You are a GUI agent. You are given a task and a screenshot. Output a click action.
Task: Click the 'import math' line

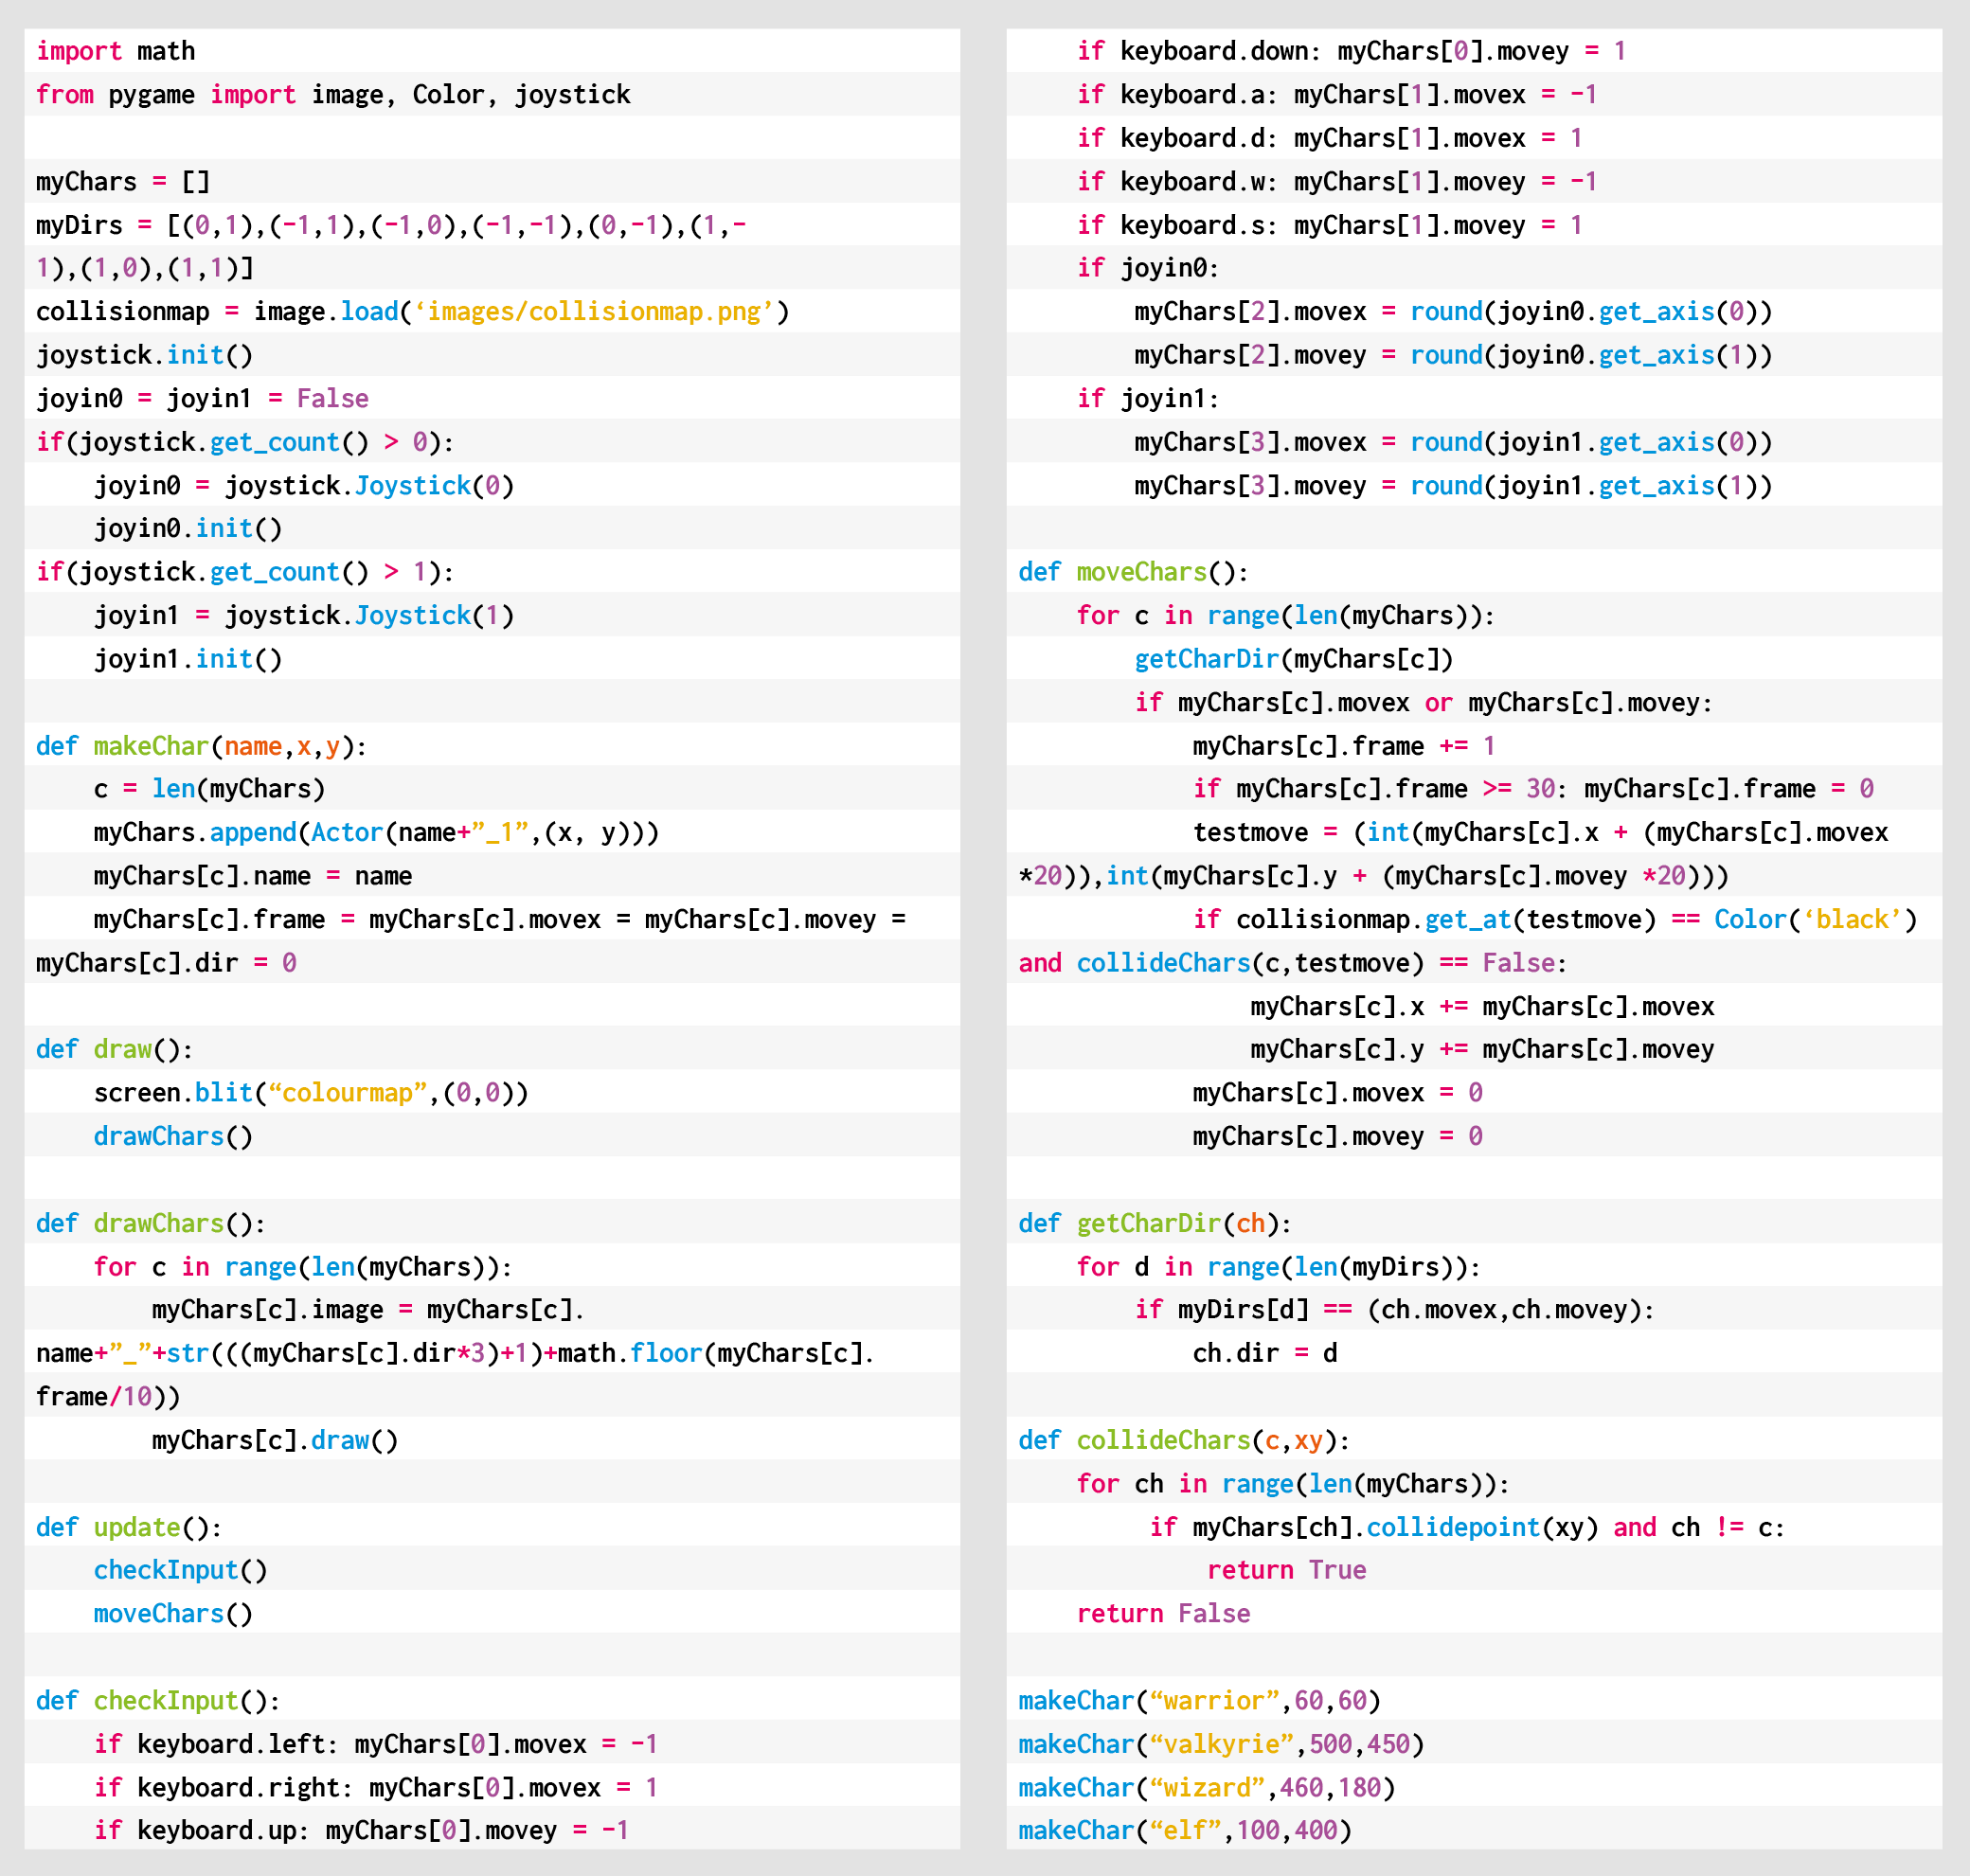[115, 51]
